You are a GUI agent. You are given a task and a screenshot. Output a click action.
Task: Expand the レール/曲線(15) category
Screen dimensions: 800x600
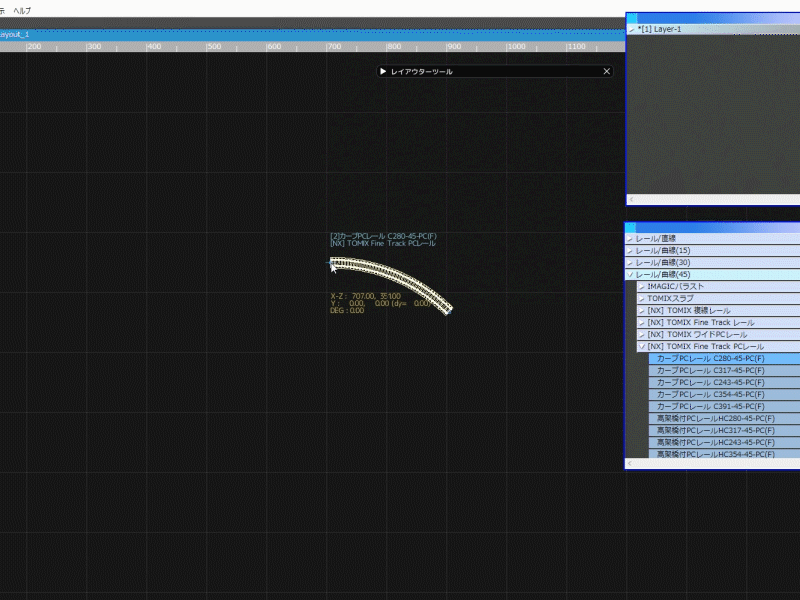tap(630, 251)
